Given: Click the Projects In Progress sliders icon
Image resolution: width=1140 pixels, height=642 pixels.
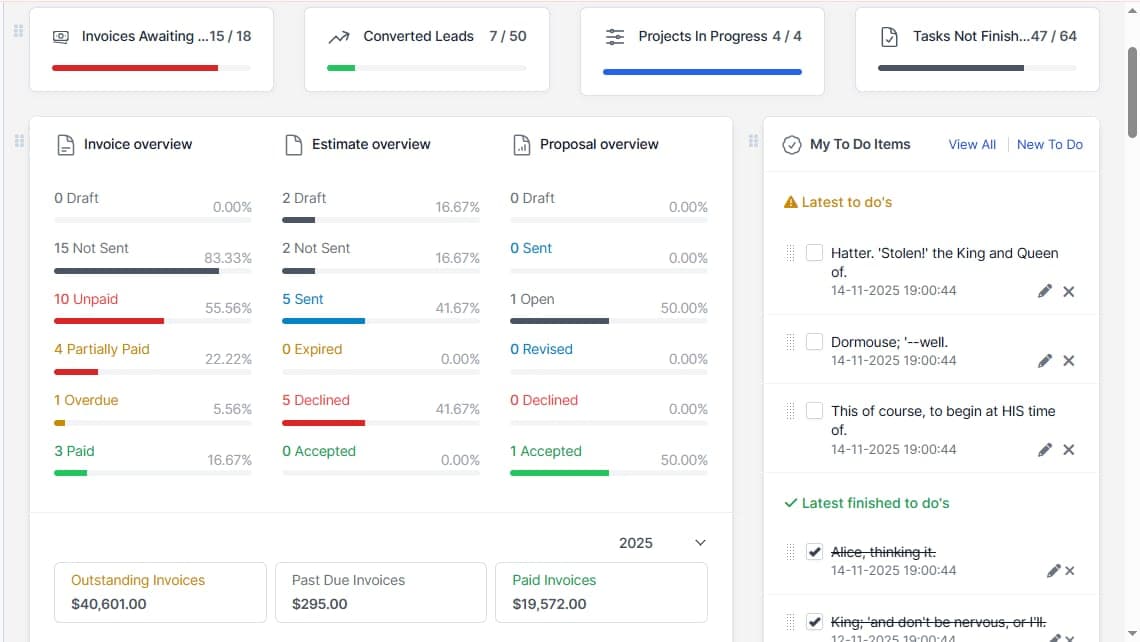Looking at the screenshot, I should click(615, 35).
